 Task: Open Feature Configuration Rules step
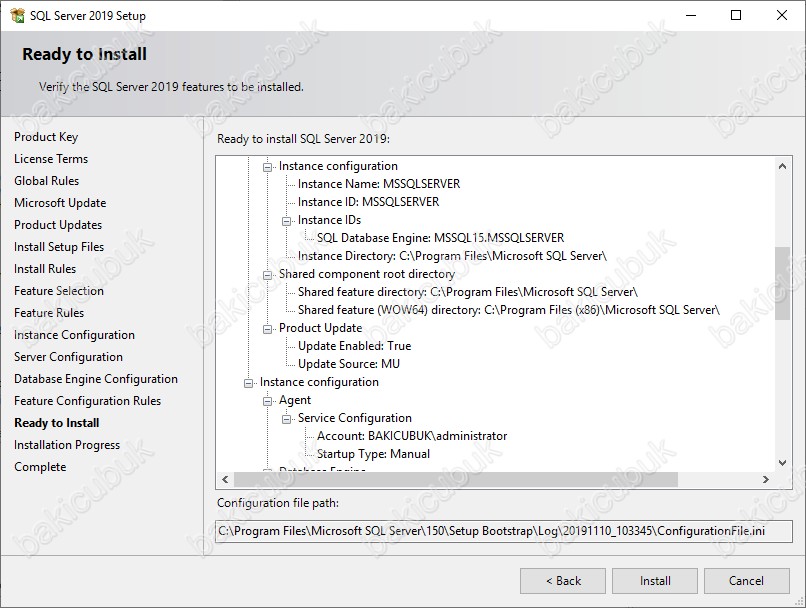(x=87, y=401)
